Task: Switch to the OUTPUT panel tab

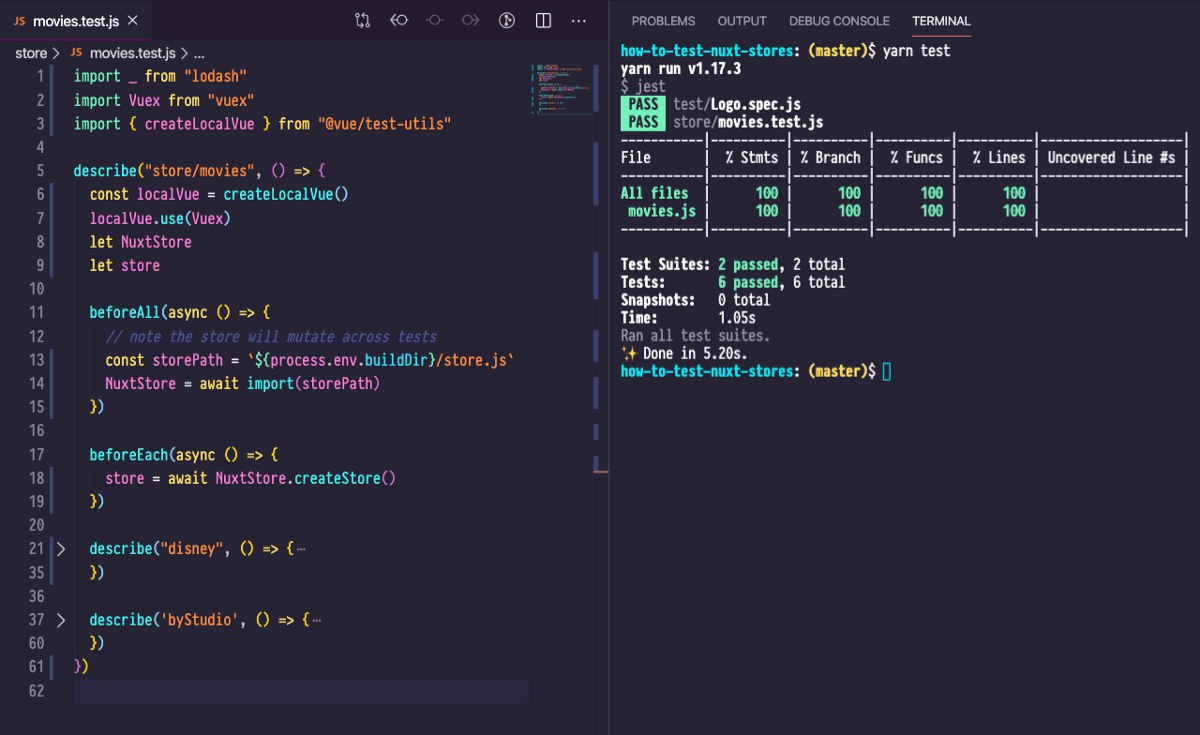Action: (x=742, y=21)
